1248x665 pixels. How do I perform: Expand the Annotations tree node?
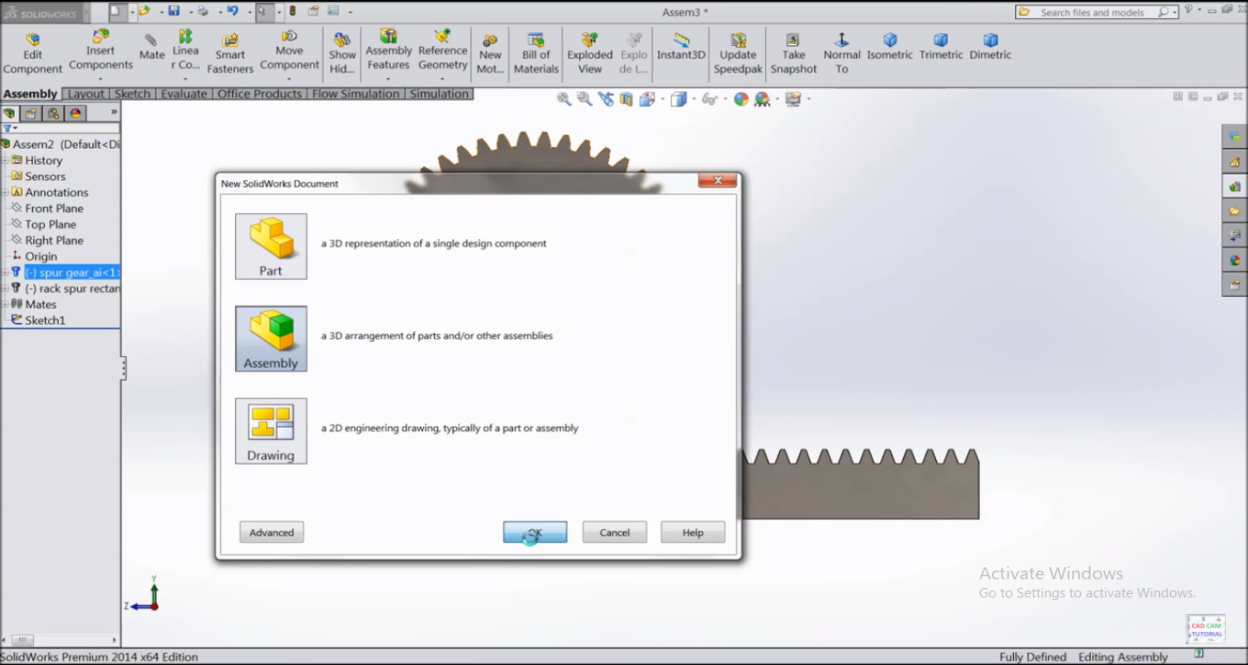(x=5, y=192)
